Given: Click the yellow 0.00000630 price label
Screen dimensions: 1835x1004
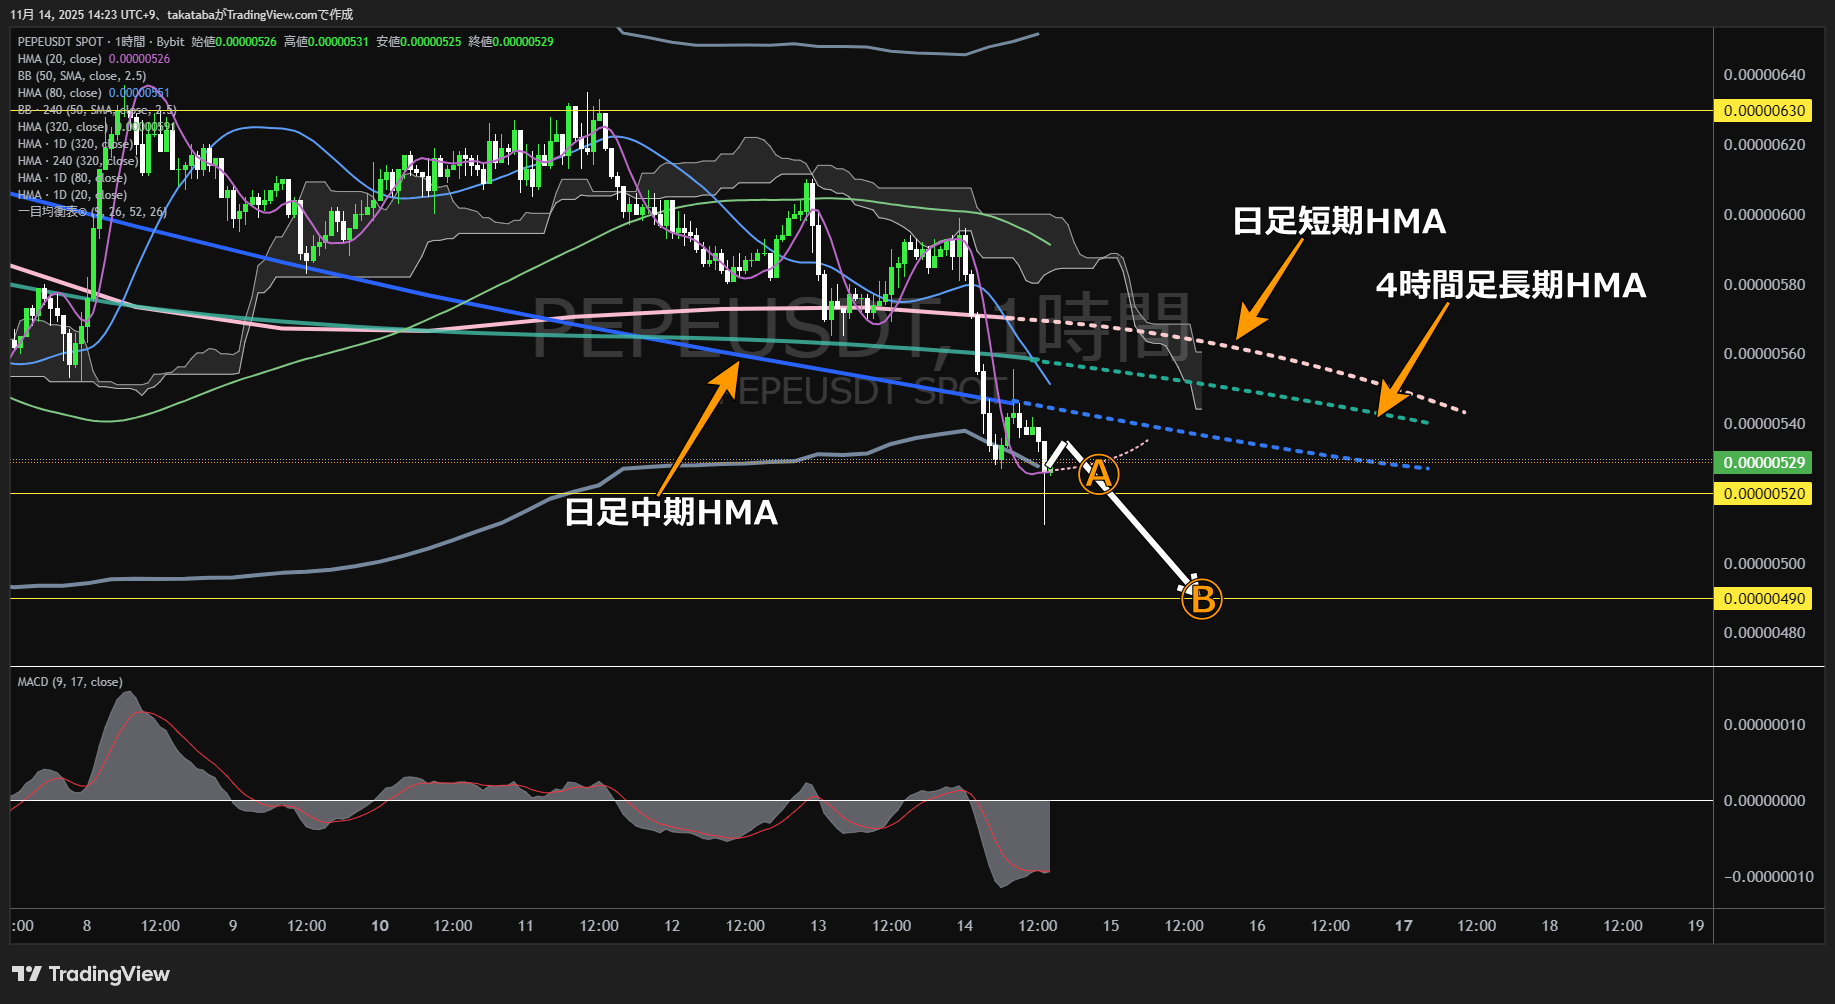Looking at the screenshot, I should pyautogui.click(x=1764, y=111).
